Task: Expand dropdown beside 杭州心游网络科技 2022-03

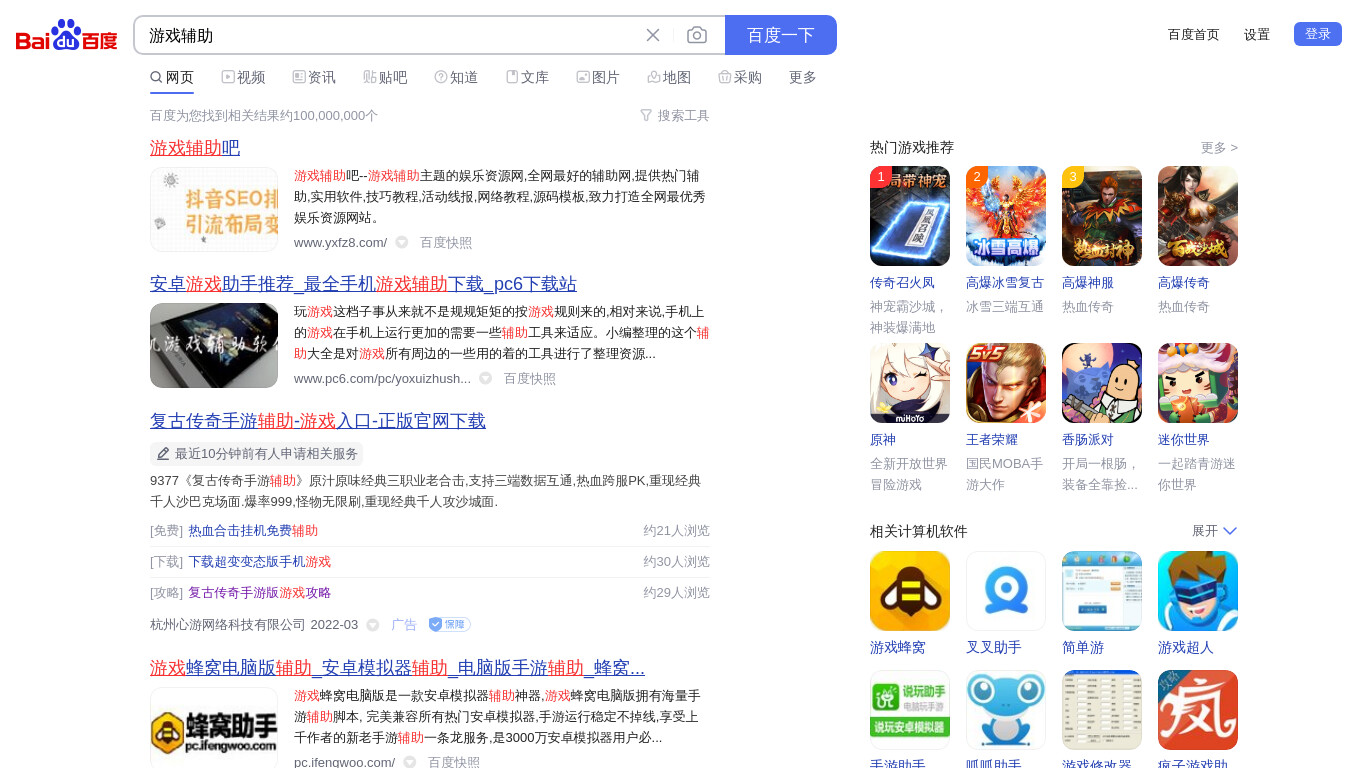Action: point(373,625)
